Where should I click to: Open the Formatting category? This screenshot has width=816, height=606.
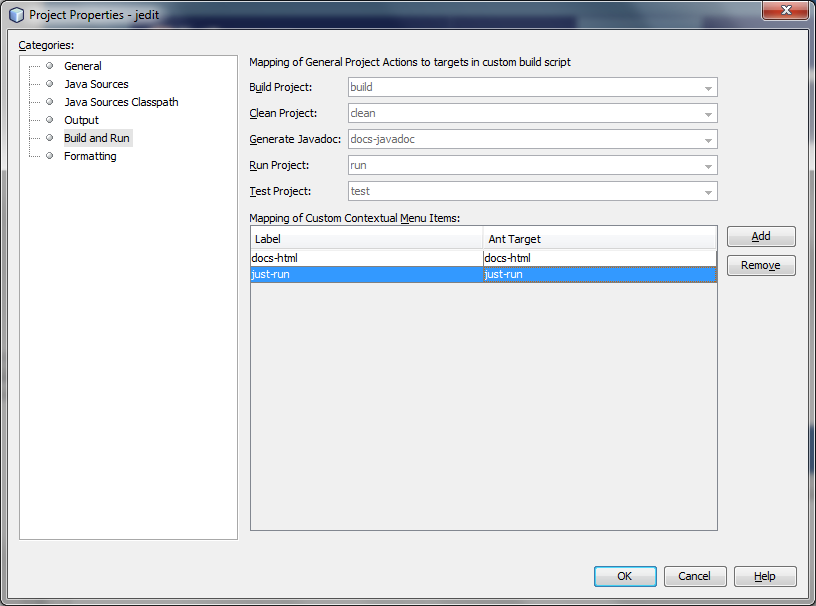(90, 156)
